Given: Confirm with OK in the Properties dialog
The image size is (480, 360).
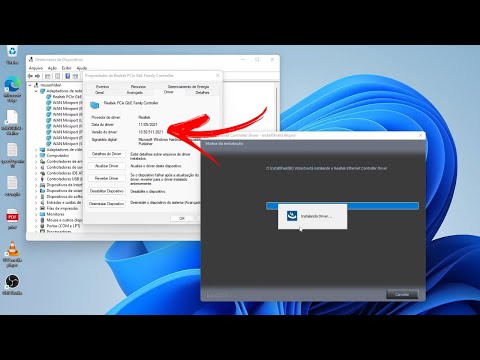Looking at the screenshot, I should coord(182,218).
